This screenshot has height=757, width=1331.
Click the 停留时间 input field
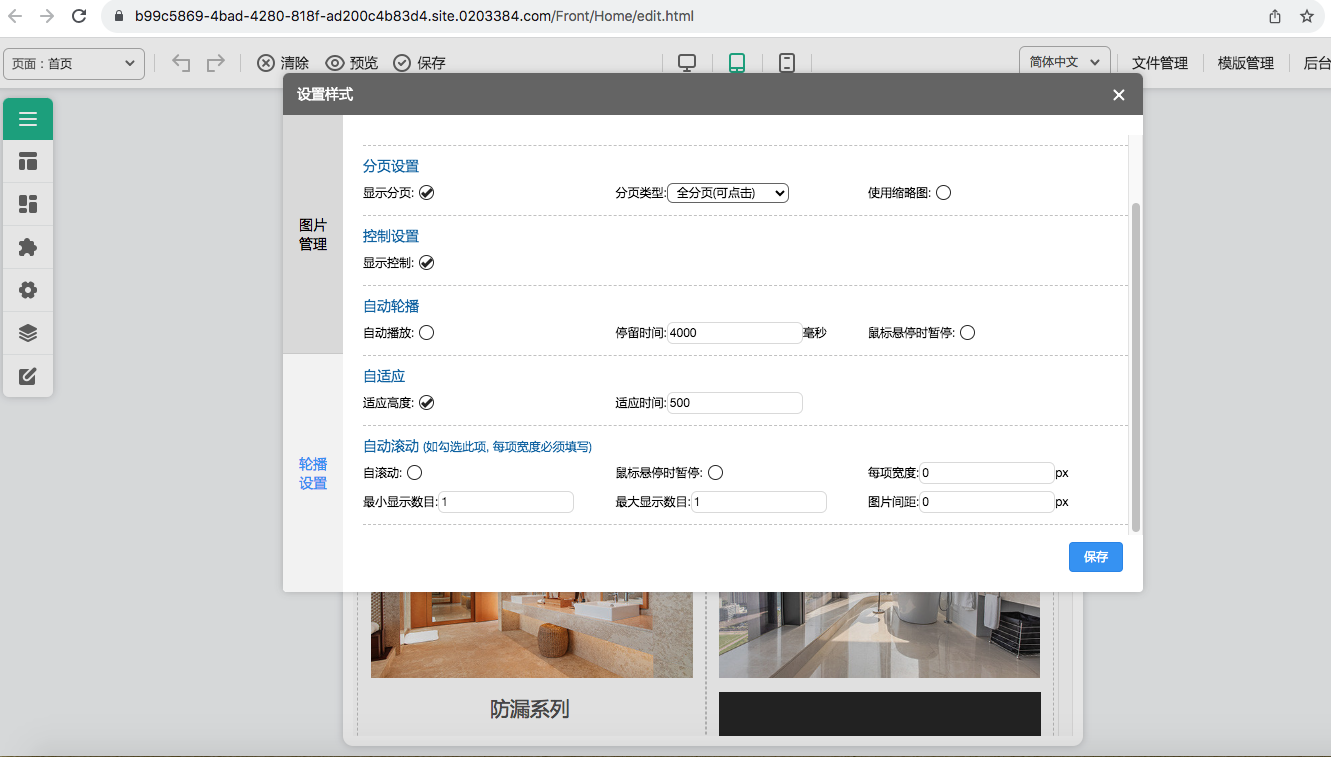[x=735, y=333]
